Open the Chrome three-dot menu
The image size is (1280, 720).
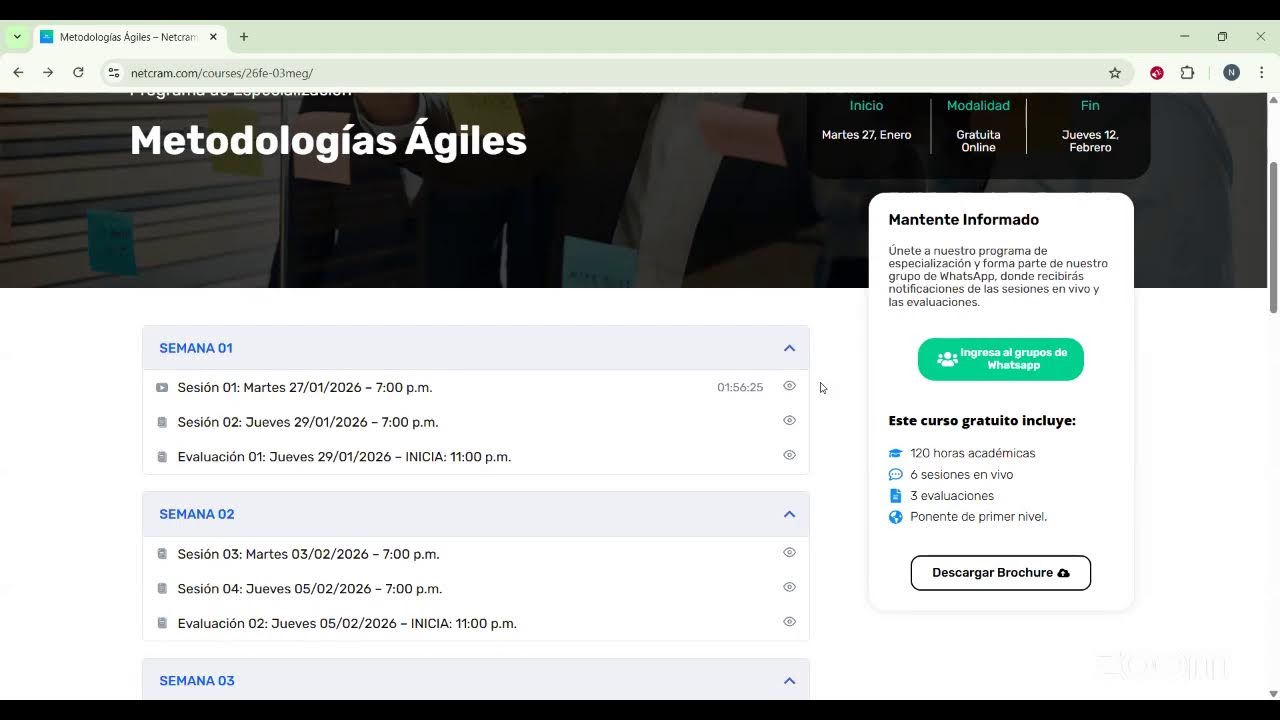tap(1261, 73)
